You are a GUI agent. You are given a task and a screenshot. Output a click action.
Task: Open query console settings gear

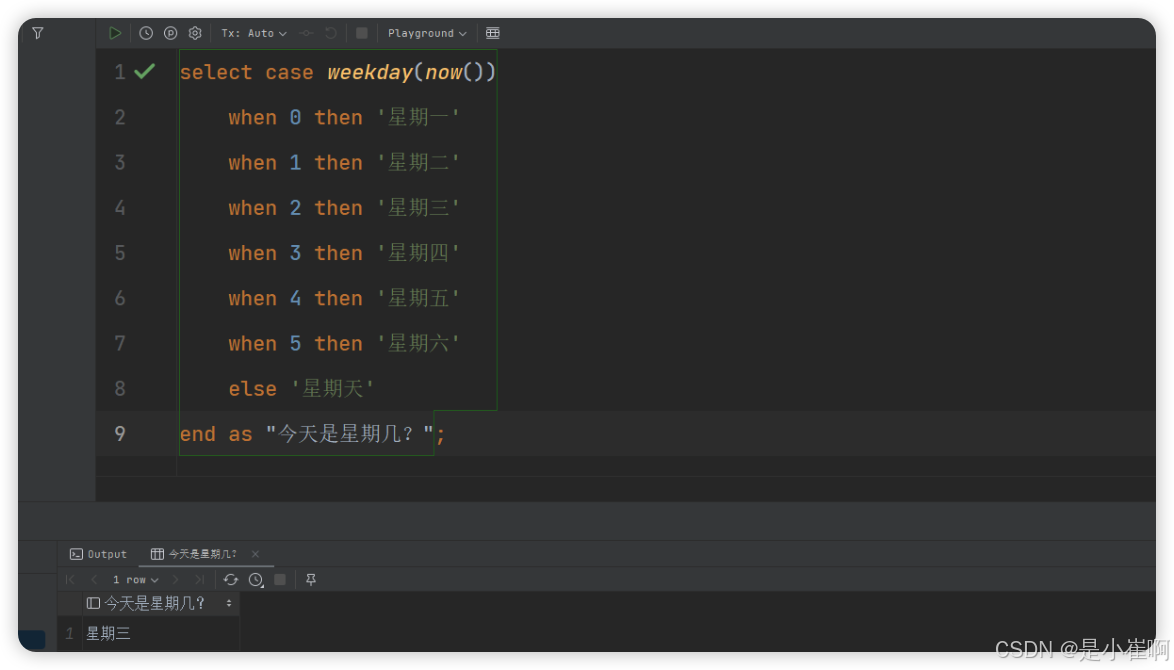click(x=195, y=33)
